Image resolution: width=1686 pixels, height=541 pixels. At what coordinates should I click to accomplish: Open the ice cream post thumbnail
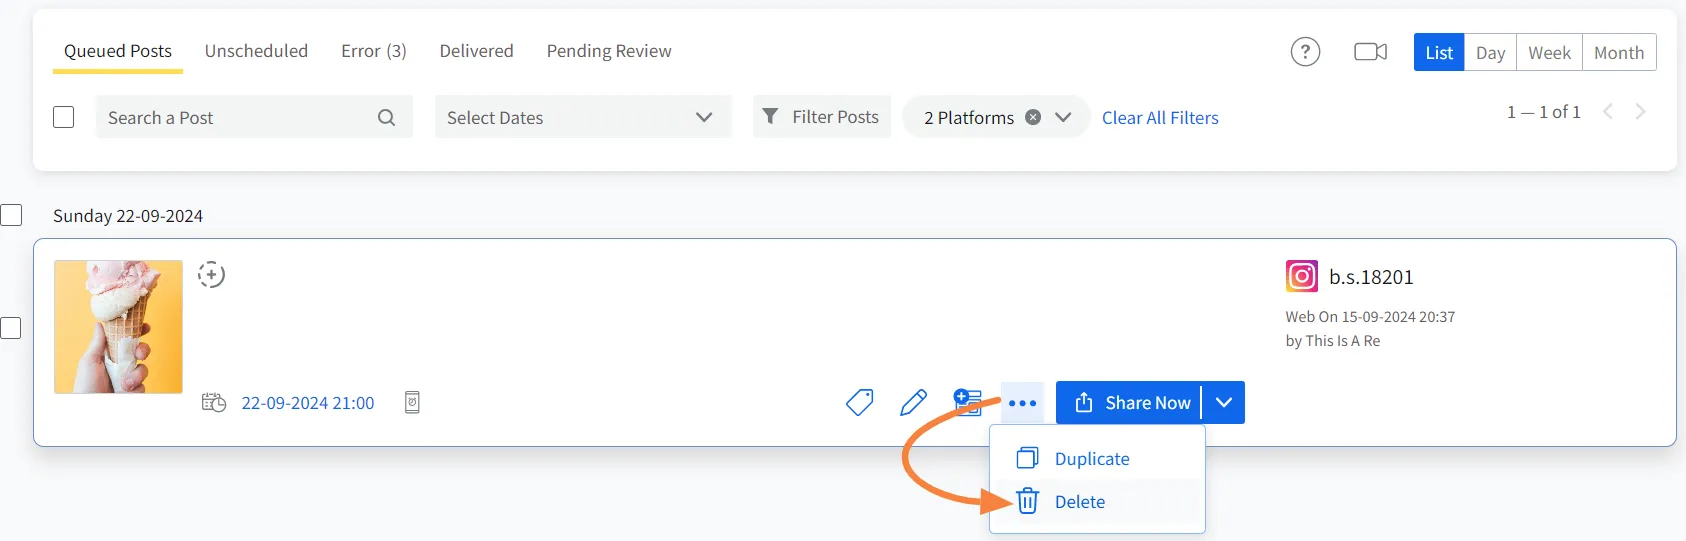pyautogui.click(x=118, y=327)
